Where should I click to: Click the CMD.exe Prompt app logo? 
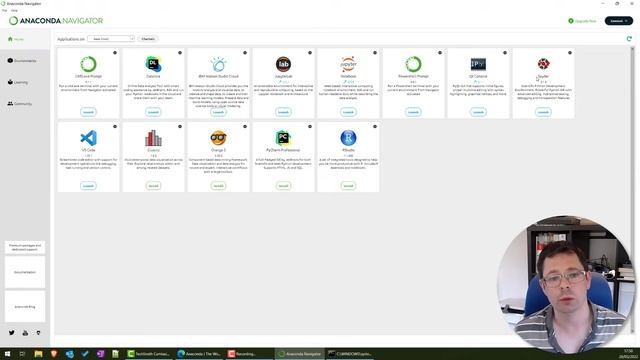click(x=88, y=64)
